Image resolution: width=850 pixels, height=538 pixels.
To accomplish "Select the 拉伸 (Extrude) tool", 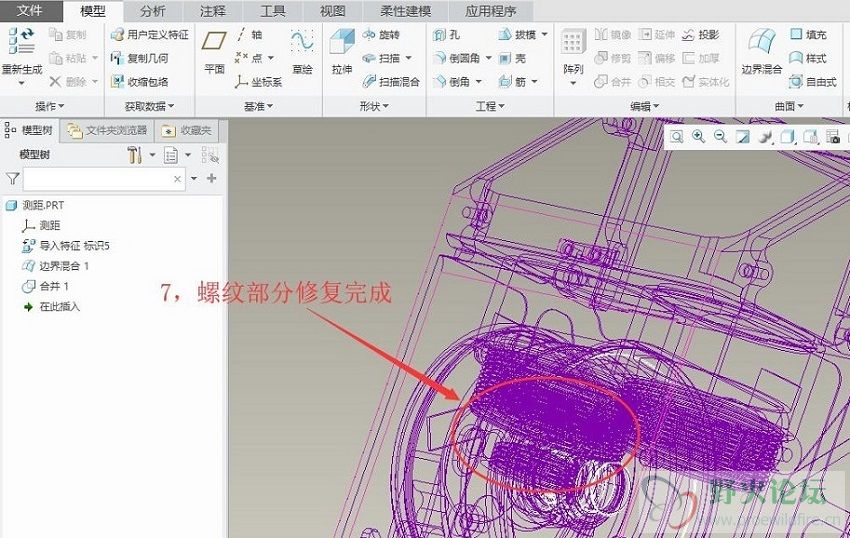I will pyautogui.click(x=342, y=52).
